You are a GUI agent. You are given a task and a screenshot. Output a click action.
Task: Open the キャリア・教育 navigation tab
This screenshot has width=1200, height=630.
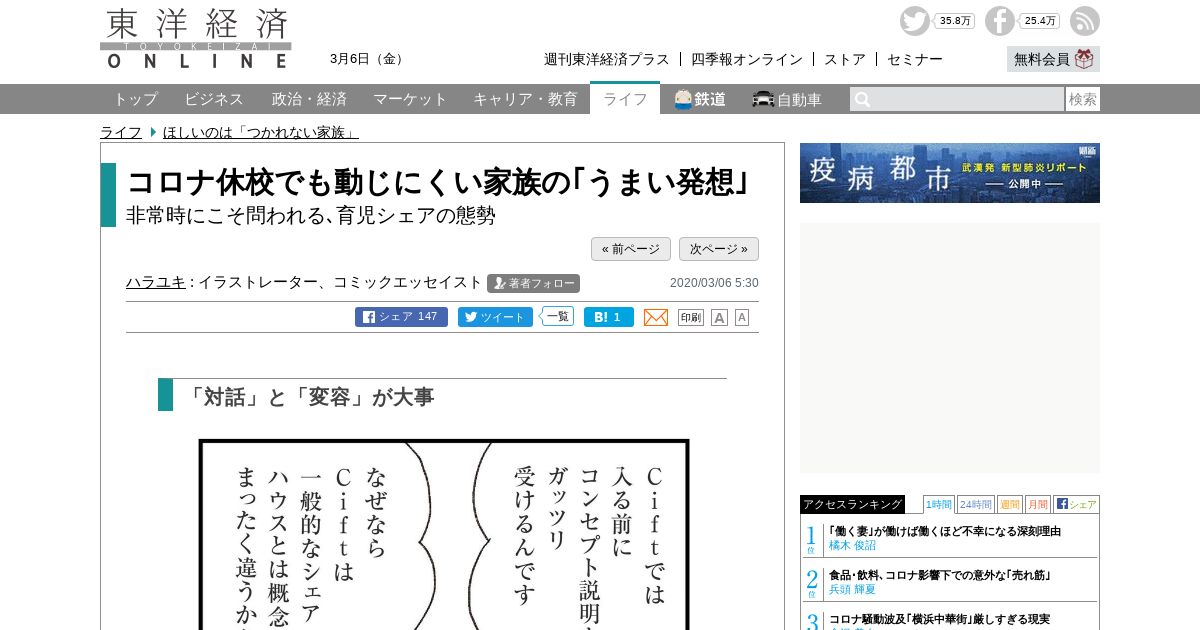click(525, 99)
